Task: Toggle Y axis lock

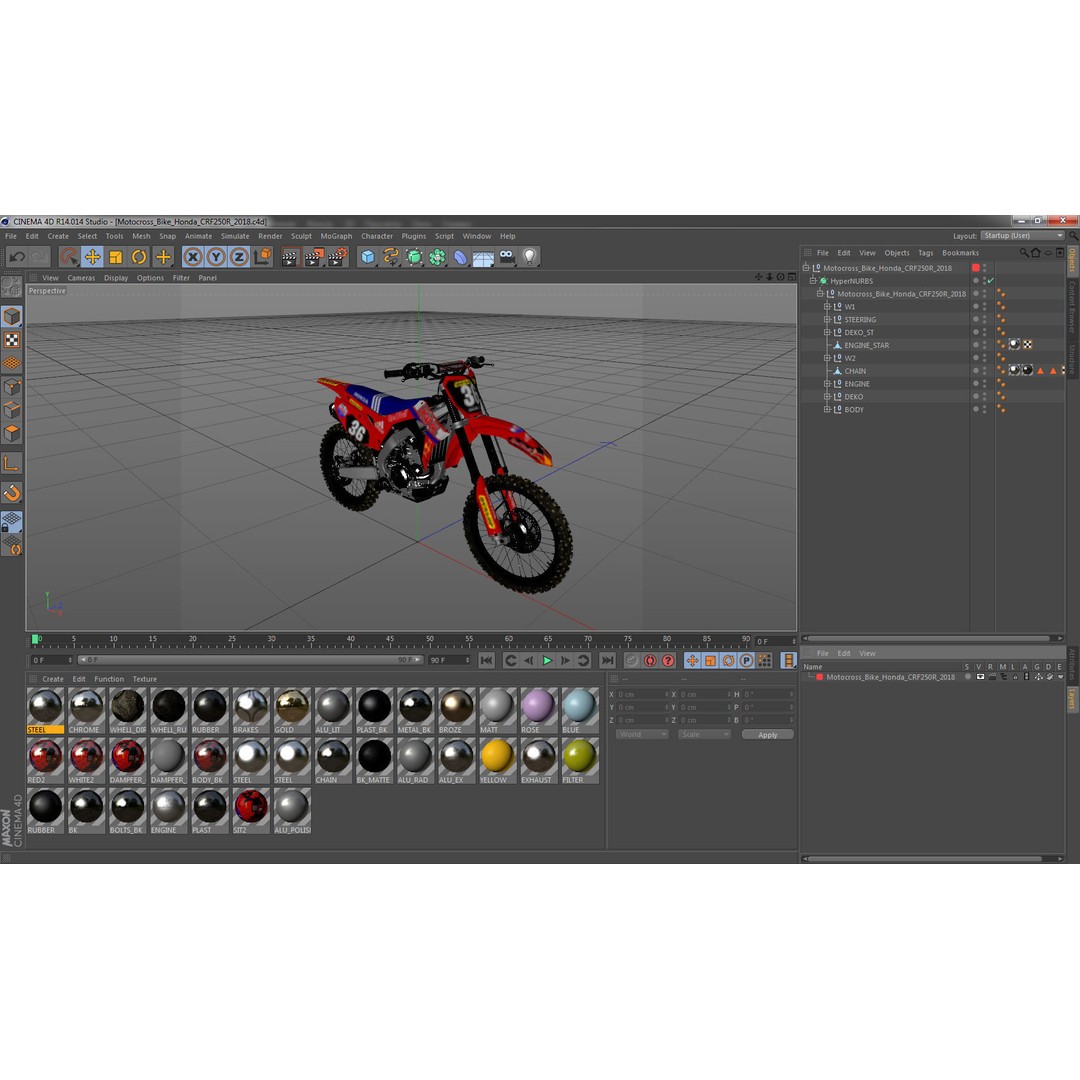Action: (216, 258)
